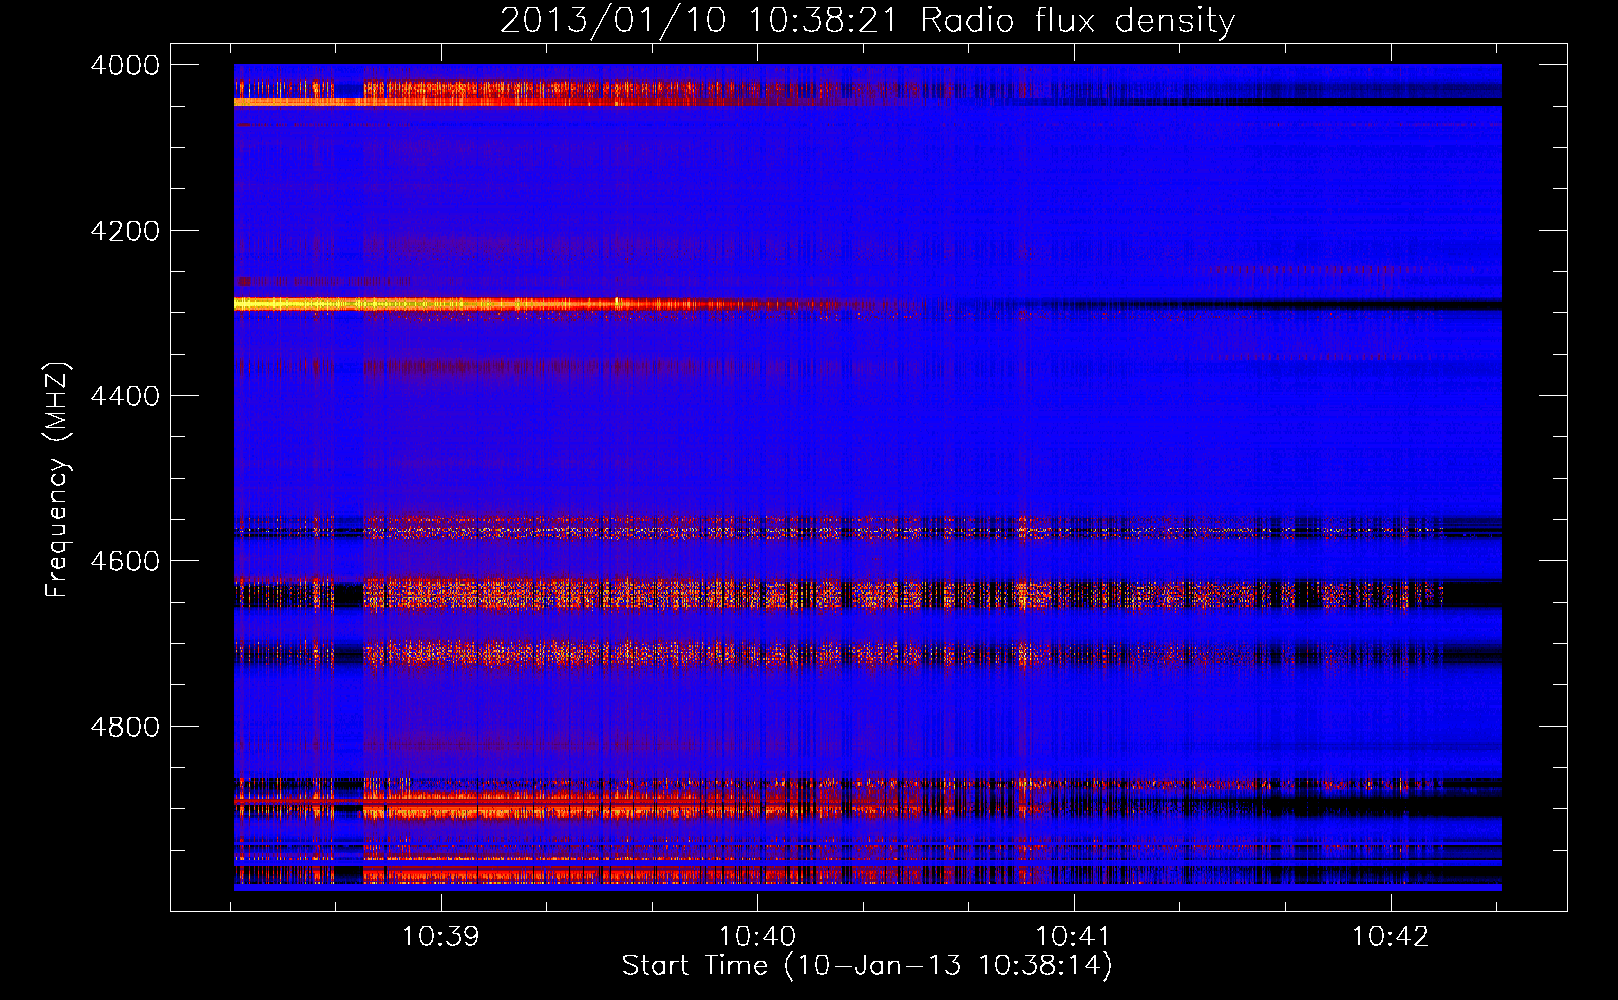Click the 10:39 time tick label
Screen dimensions: 1618x1000
[x=440, y=937]
